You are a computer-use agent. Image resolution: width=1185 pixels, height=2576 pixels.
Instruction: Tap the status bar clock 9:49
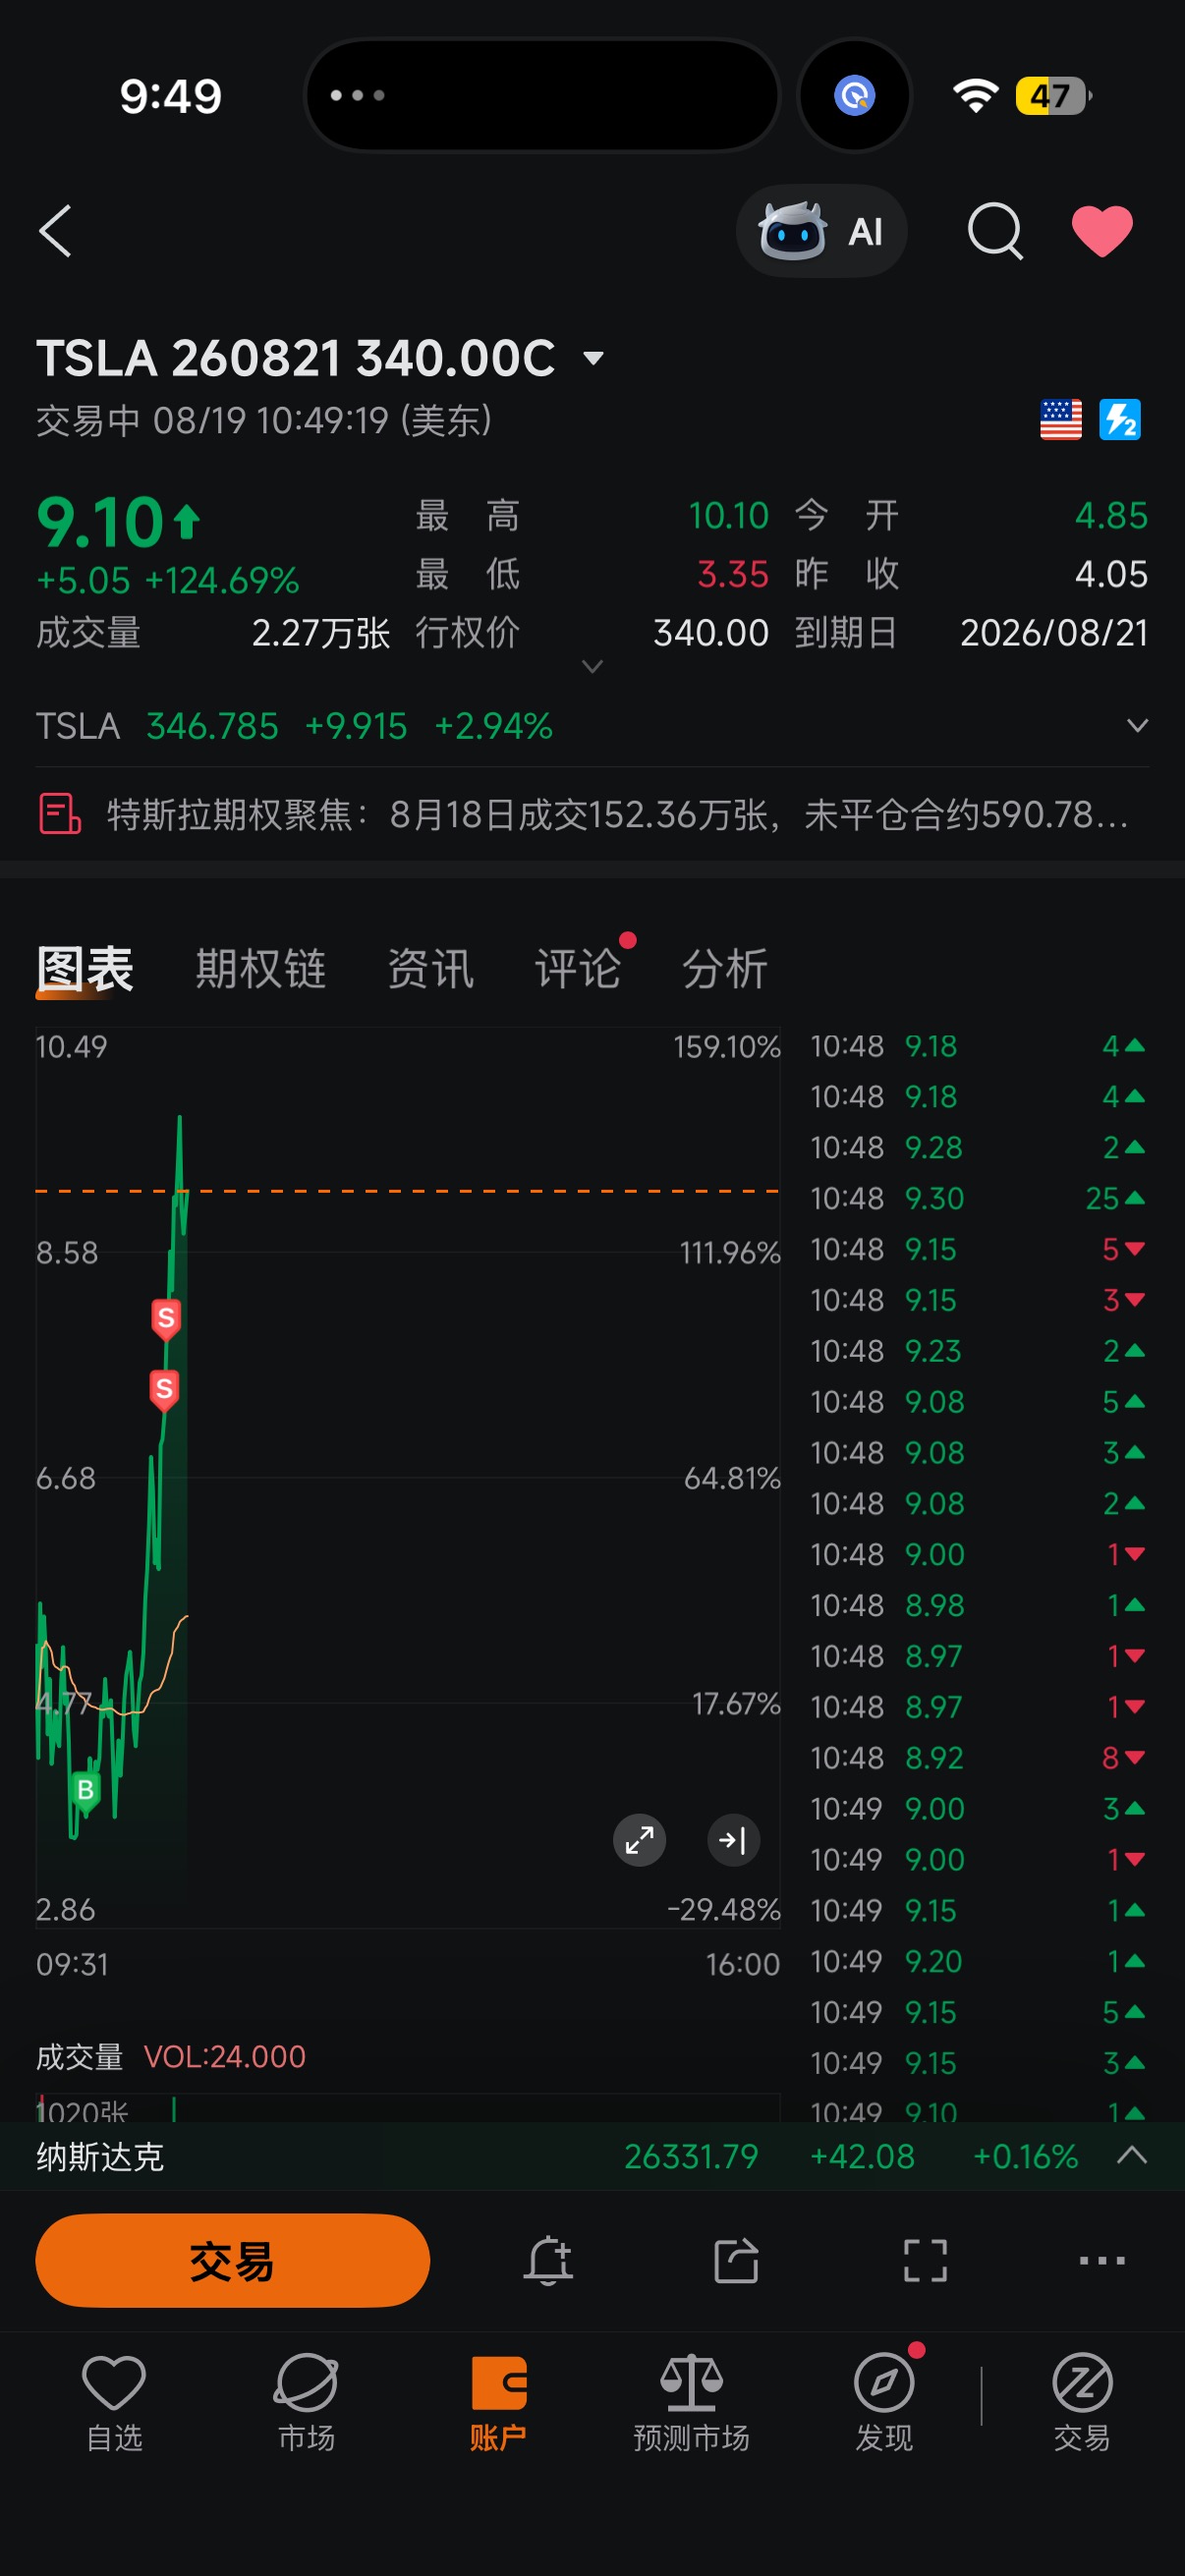[x=171, y=96]
